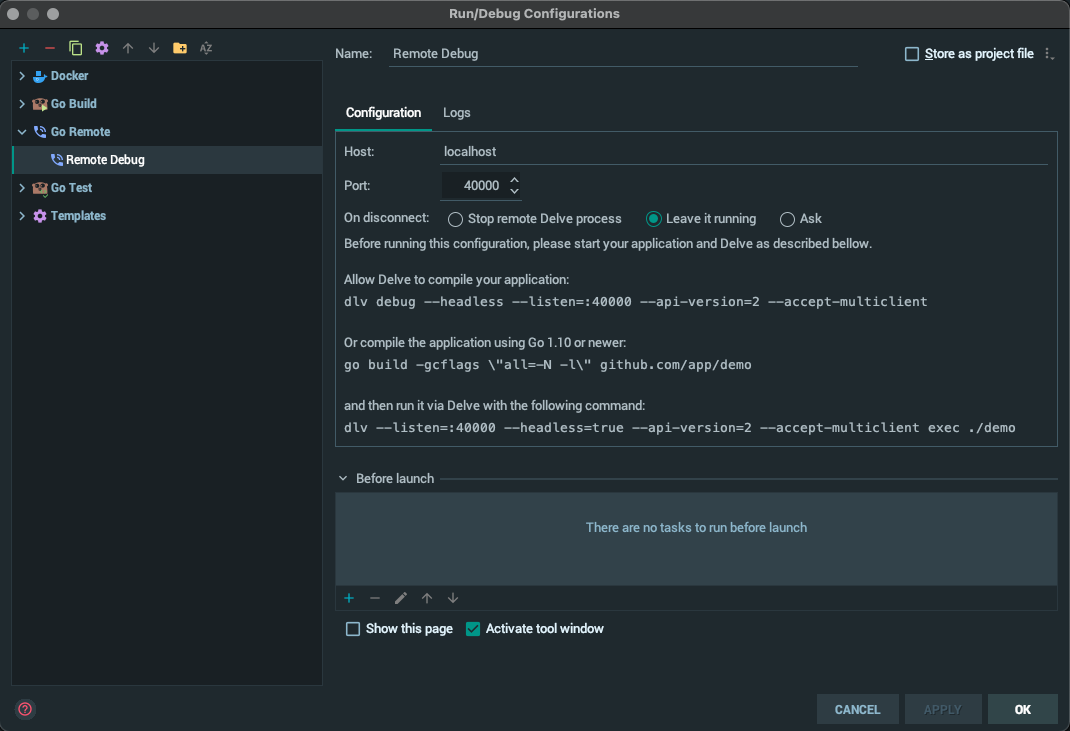Screen dimensions: 1070x731
Task: Select Stop remote Delve process option
Action: [455, 219]
